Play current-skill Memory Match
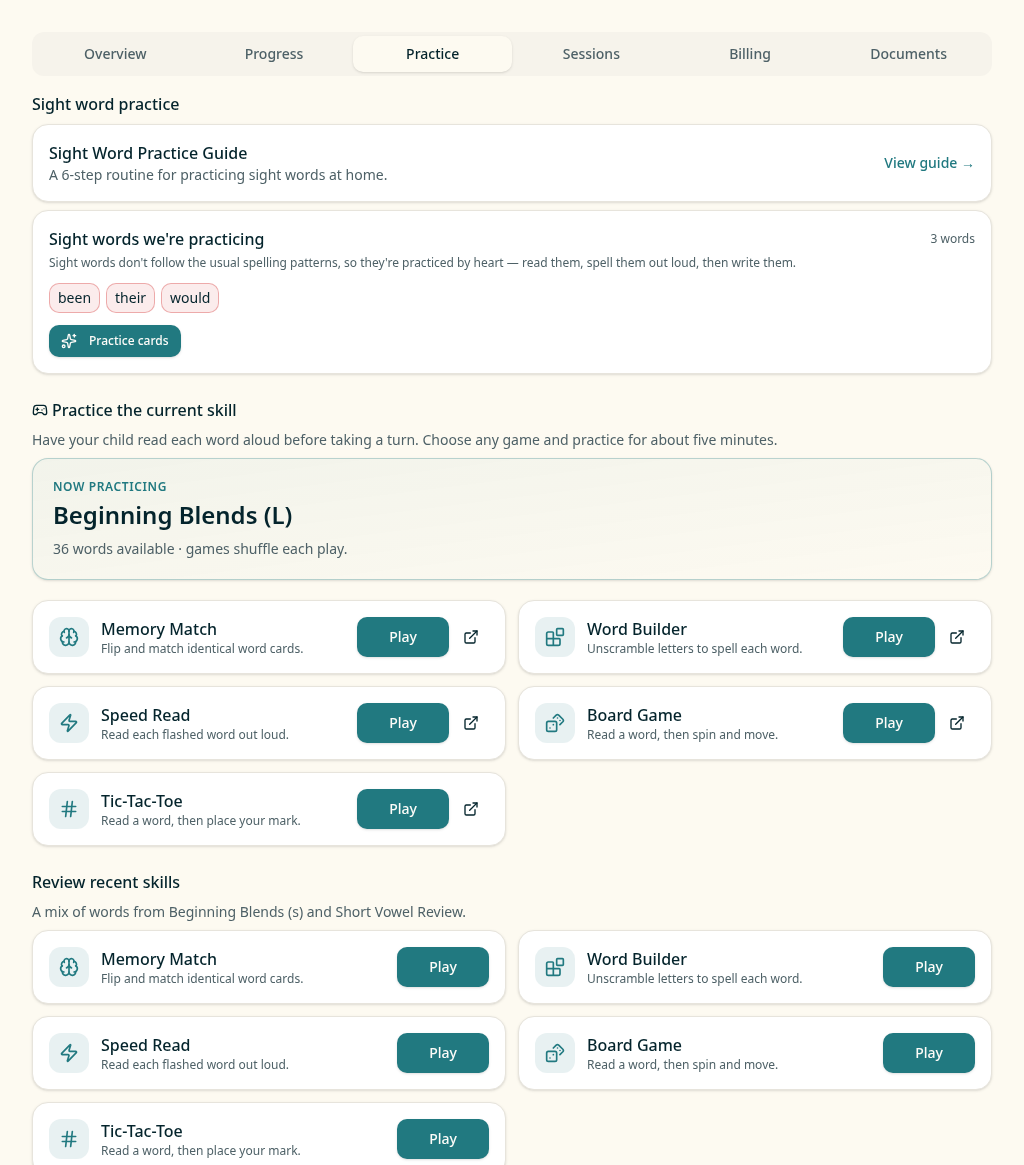This screenshot has height=1165, width=1024. [x=403, y=637]
